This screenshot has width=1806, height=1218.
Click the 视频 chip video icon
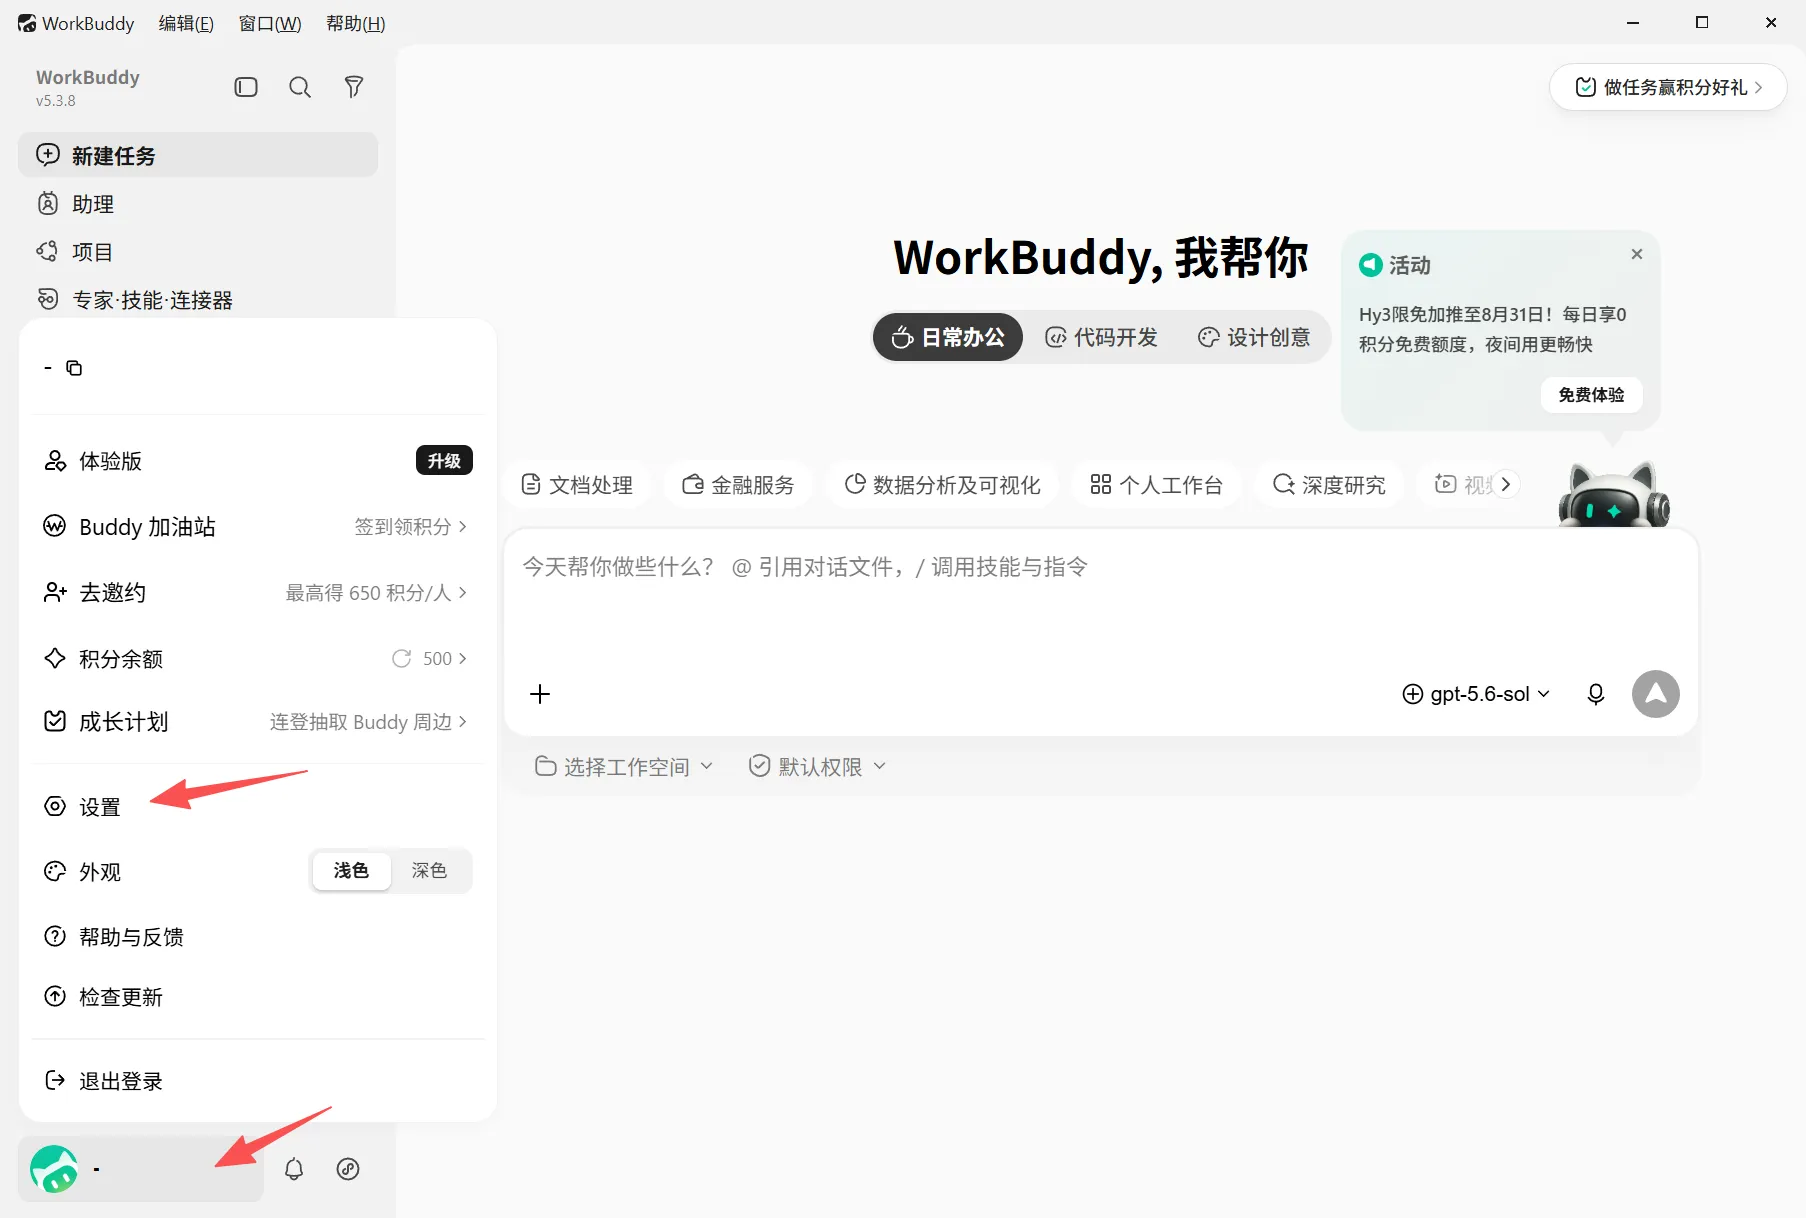(1445, 484)
